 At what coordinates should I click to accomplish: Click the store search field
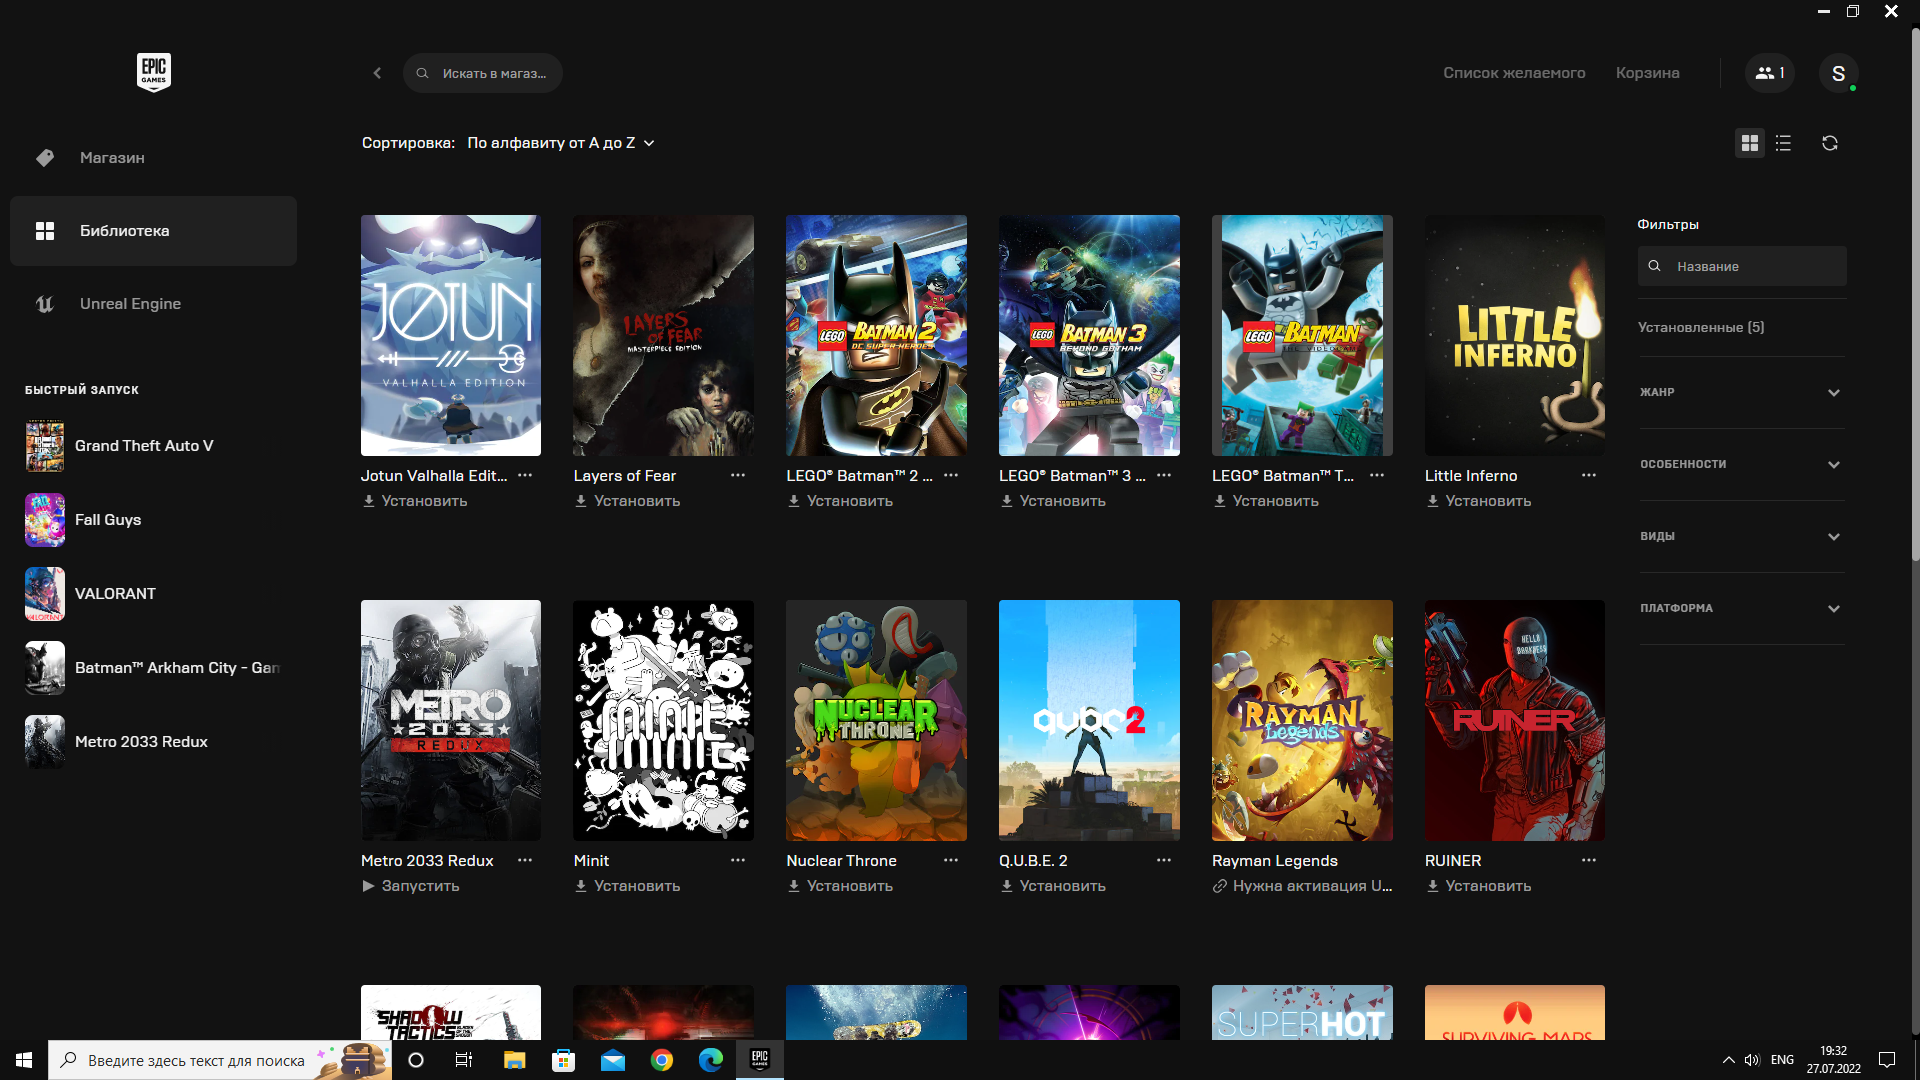point(483,73)
